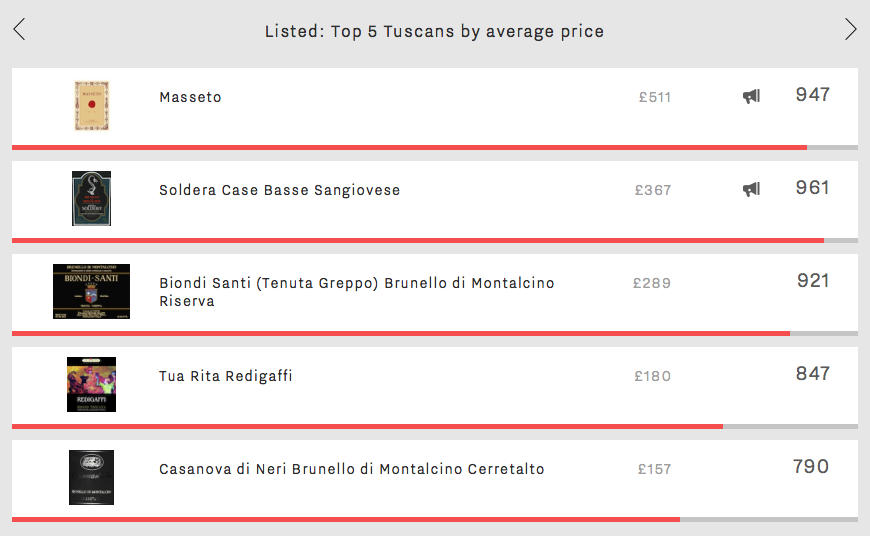Go to previous list with left arrow

click(x=19, y=29)
